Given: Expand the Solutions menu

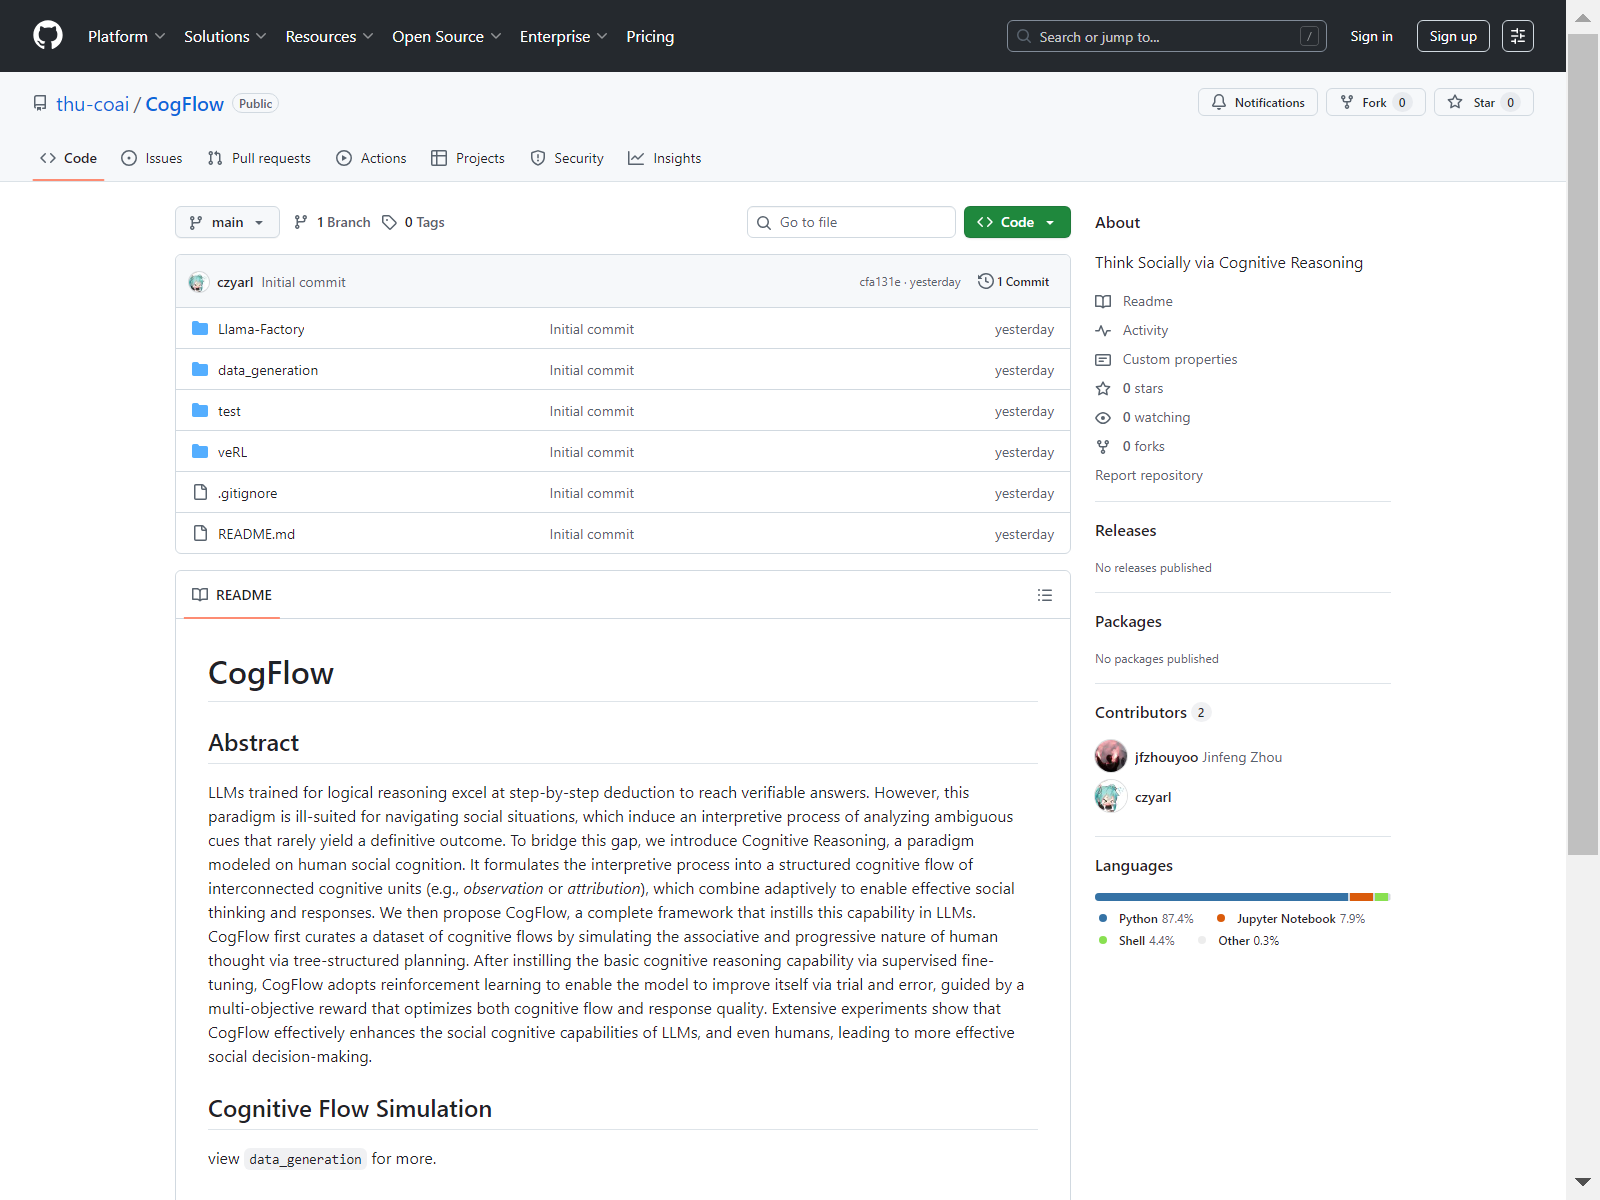Looking at the screenshot, I should pos(225,36).
